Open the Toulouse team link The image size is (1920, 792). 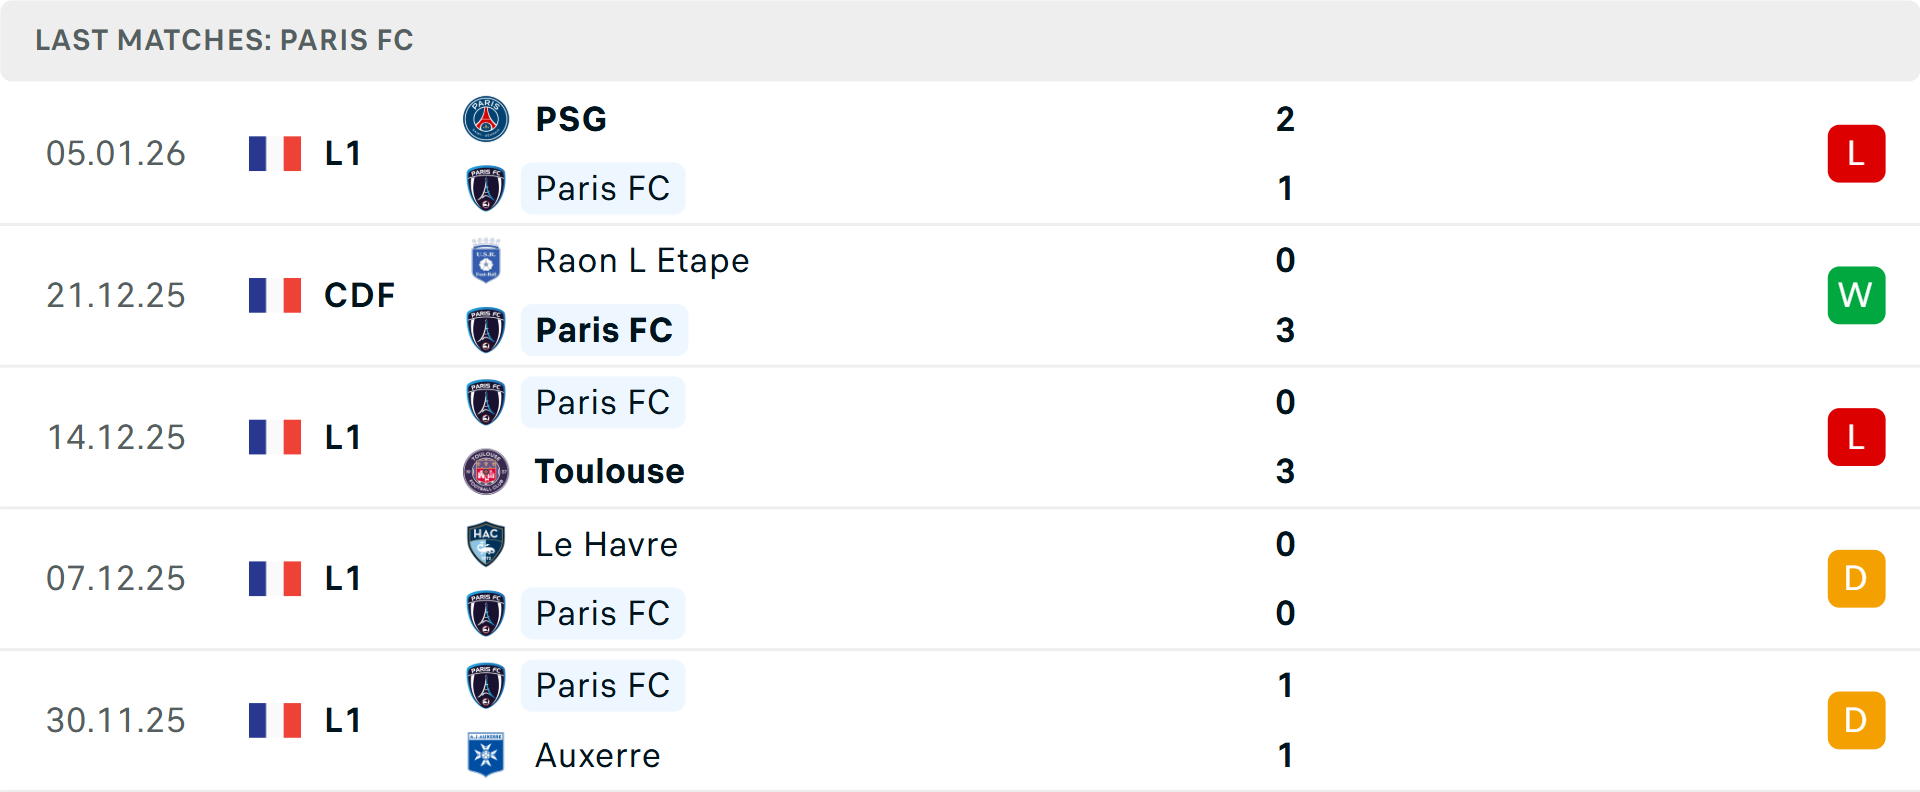tap(609, 471)
